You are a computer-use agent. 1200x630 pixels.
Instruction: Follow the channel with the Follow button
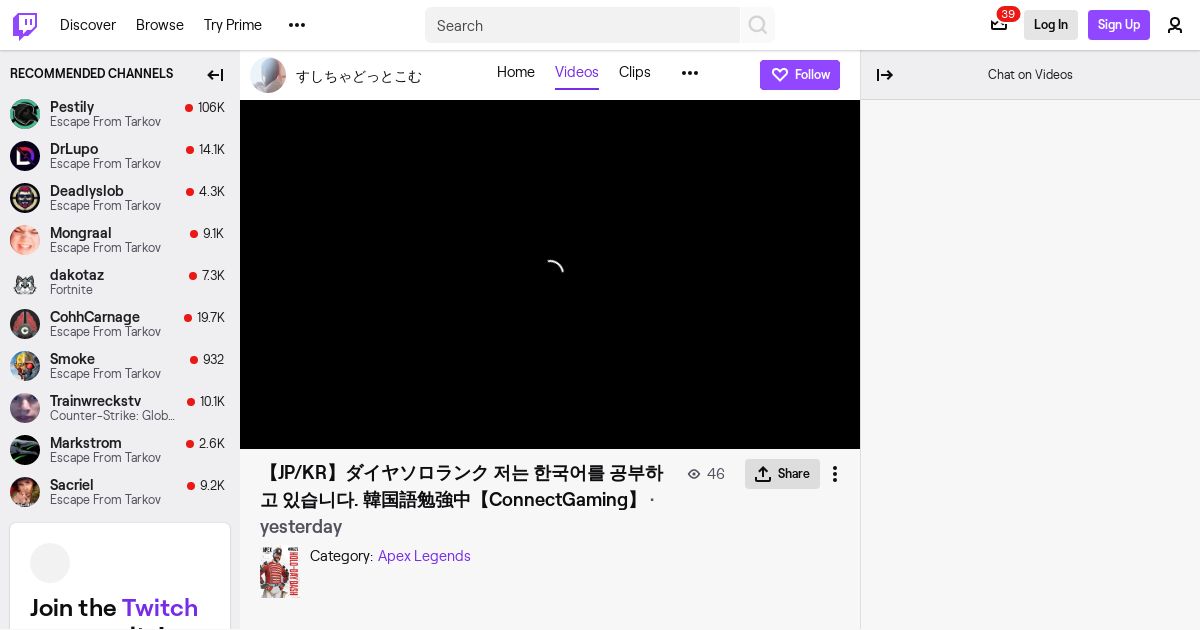[800, 75]
